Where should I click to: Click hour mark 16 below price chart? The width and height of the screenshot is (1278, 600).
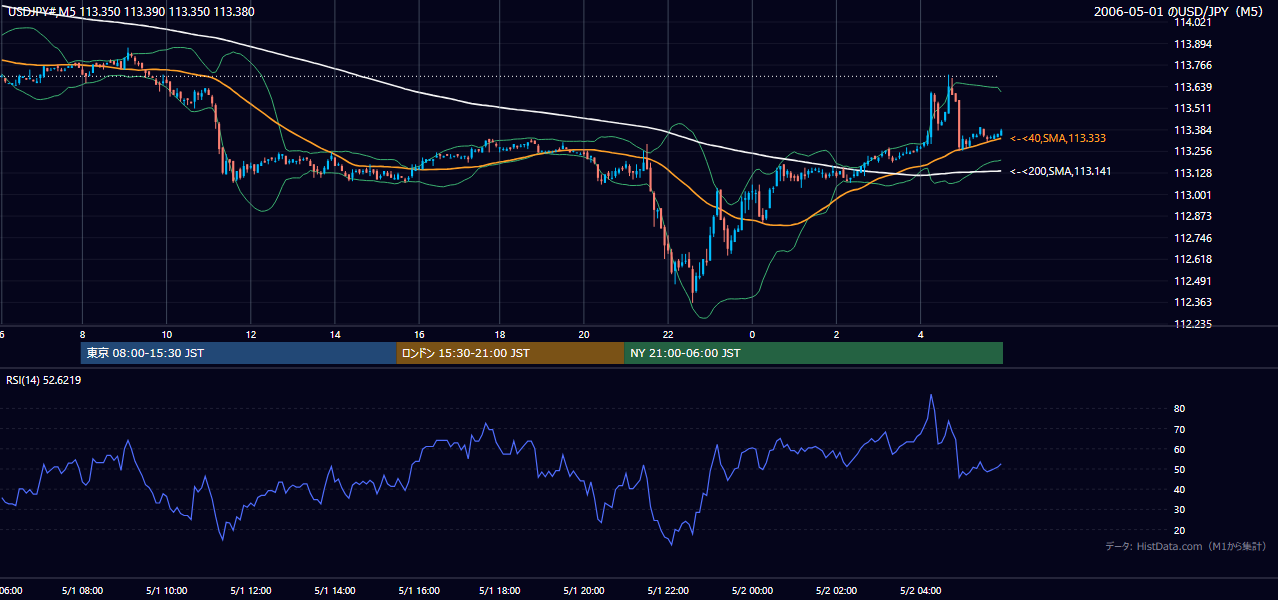419,335
